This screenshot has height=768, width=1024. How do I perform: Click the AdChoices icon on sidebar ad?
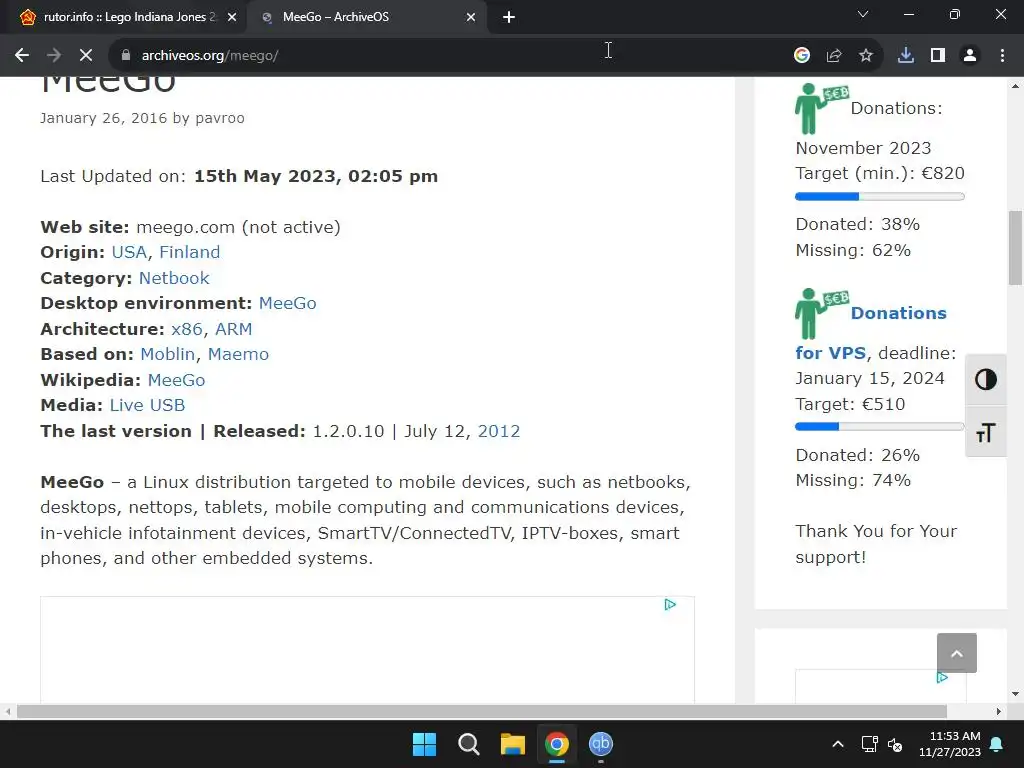(942, 678)
